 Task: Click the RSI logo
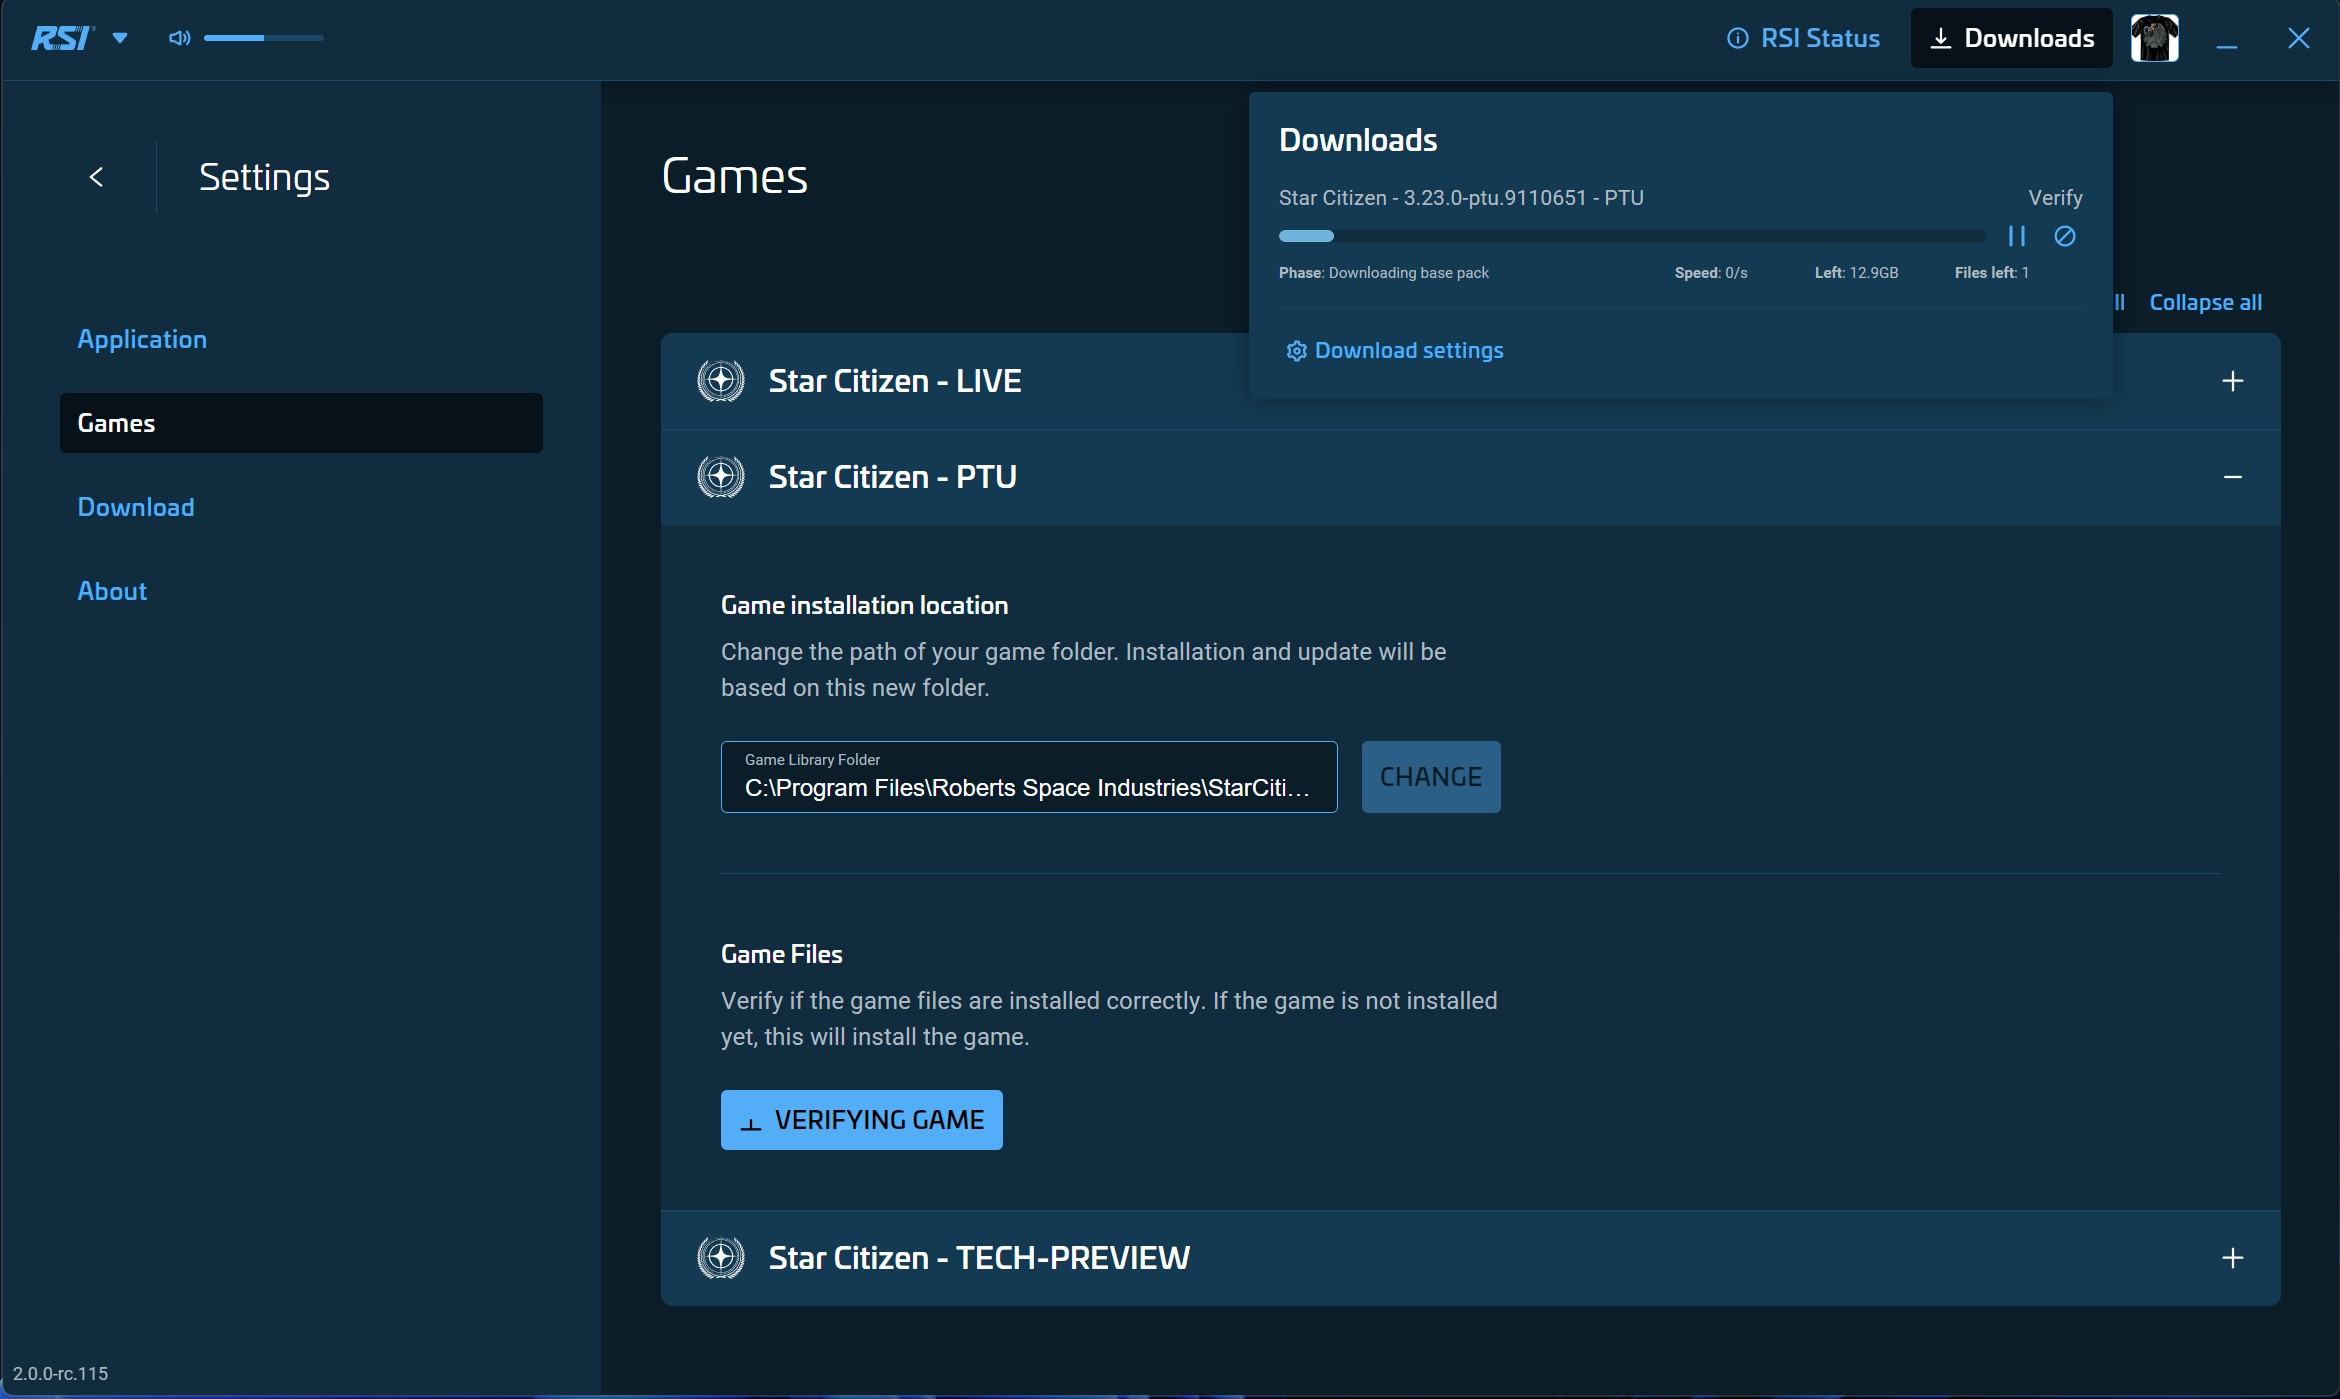click(x=62, y=38)
